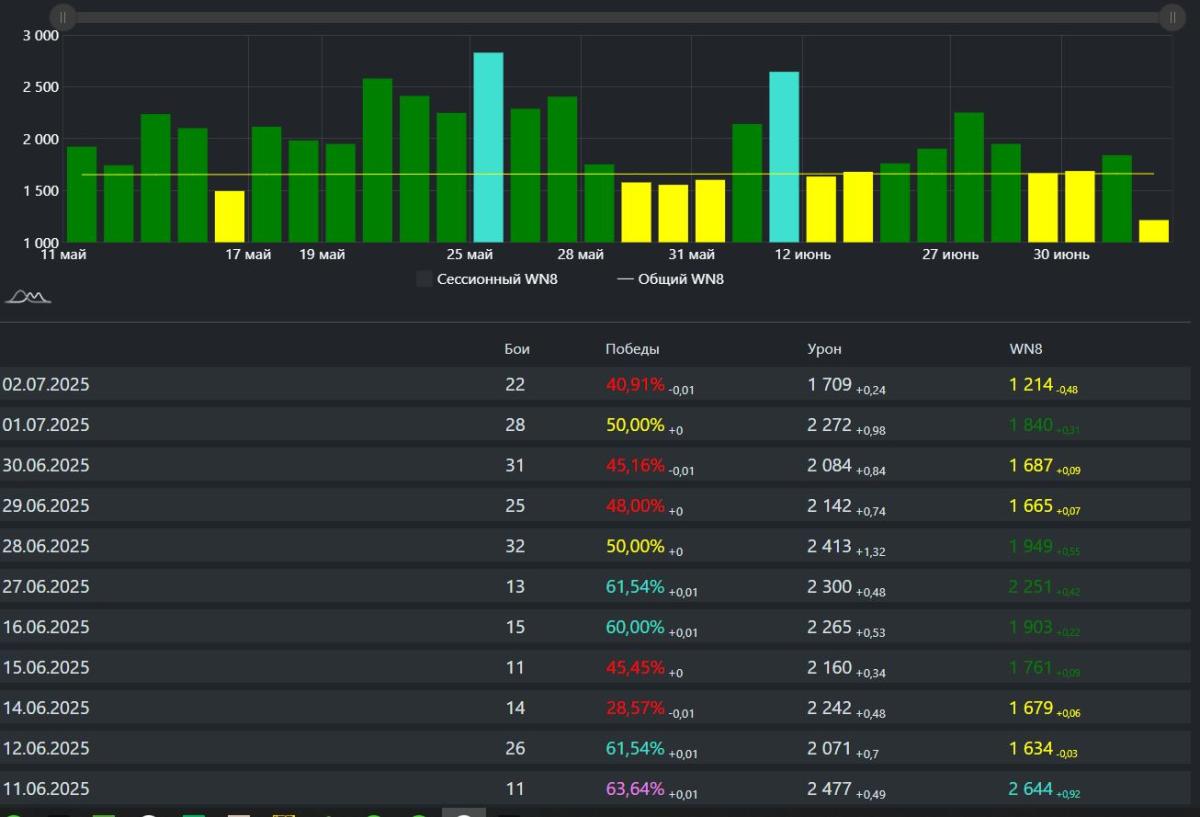Click the 28,57% win rate value
The image size is (1200, 817).
(635, 708)
